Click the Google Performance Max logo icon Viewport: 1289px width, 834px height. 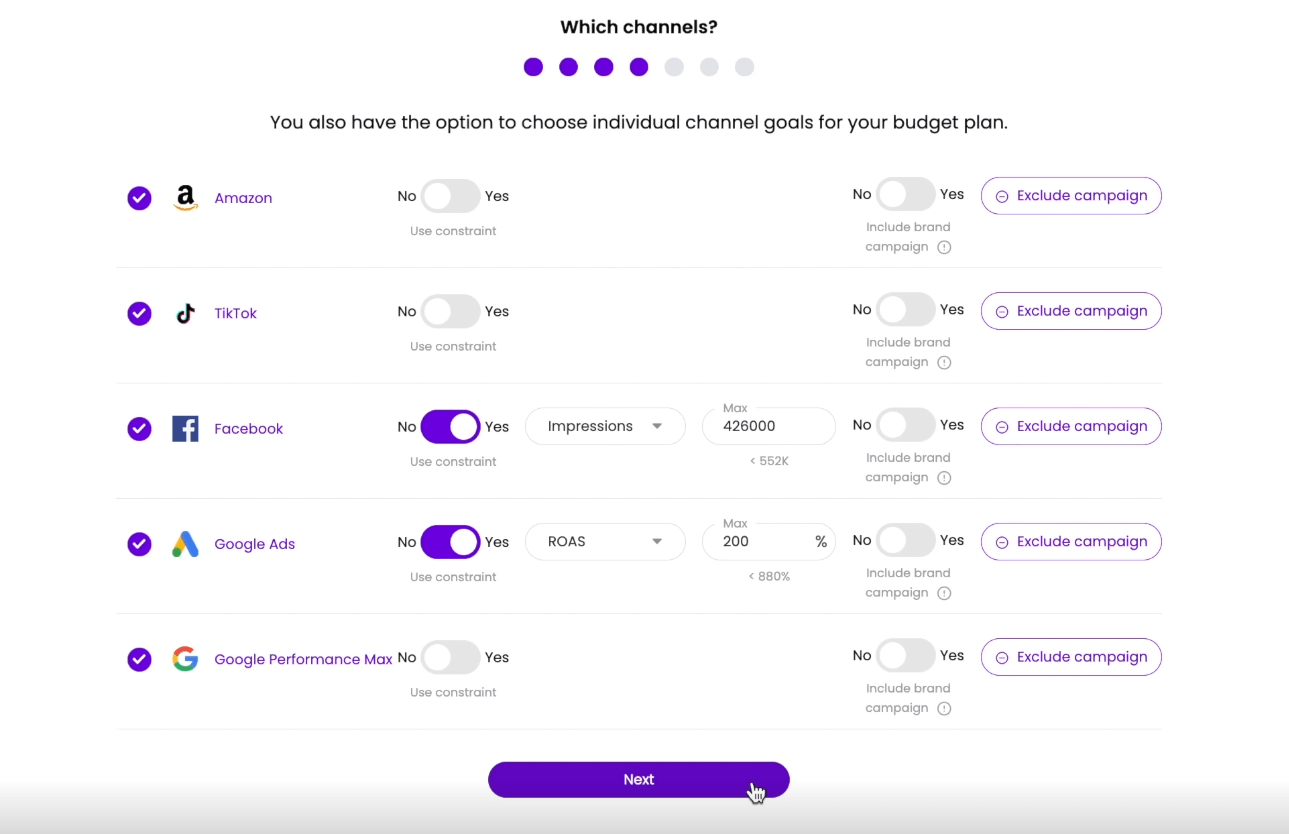pyautogui.click(x=185, y=659)
